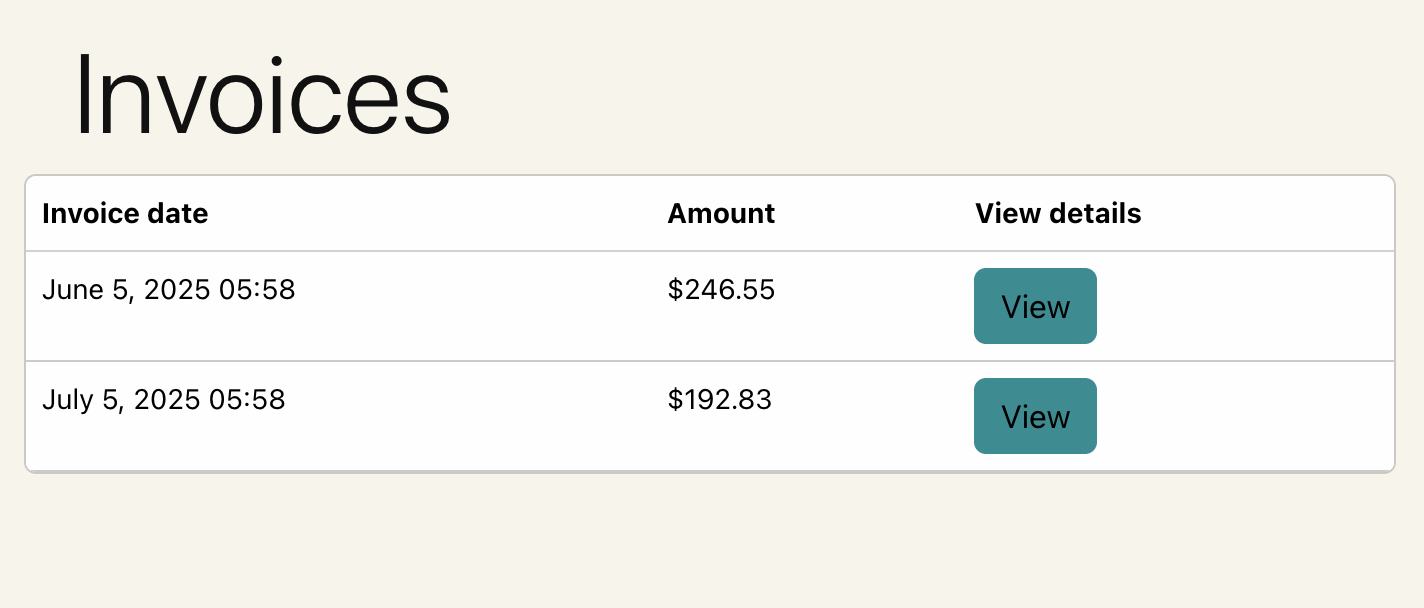Click the July invoice's date text
The image size is (1424, 608).
pyautogui.click(x=163, y=400)
